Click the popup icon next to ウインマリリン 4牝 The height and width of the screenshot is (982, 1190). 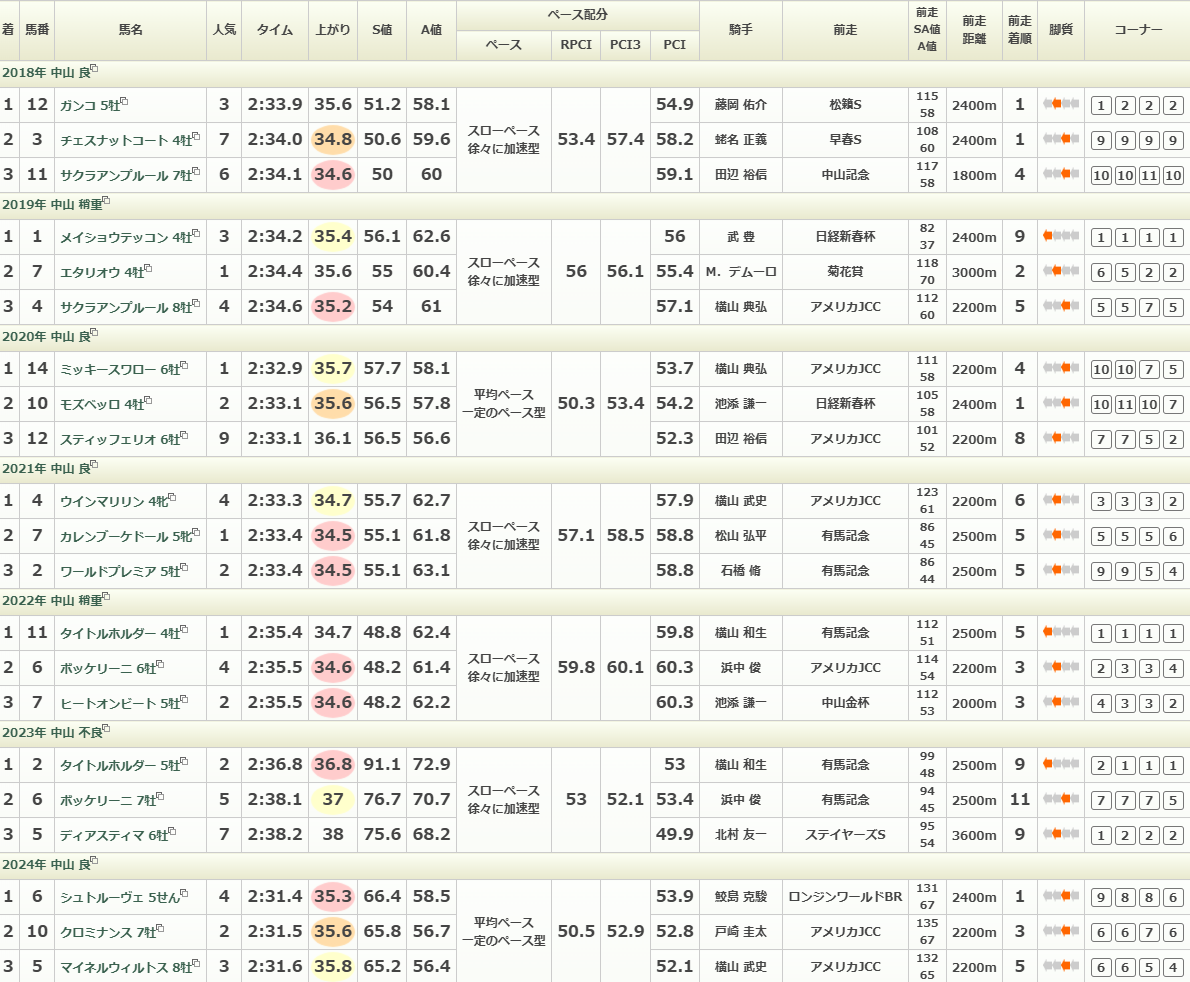click(172, 498)
